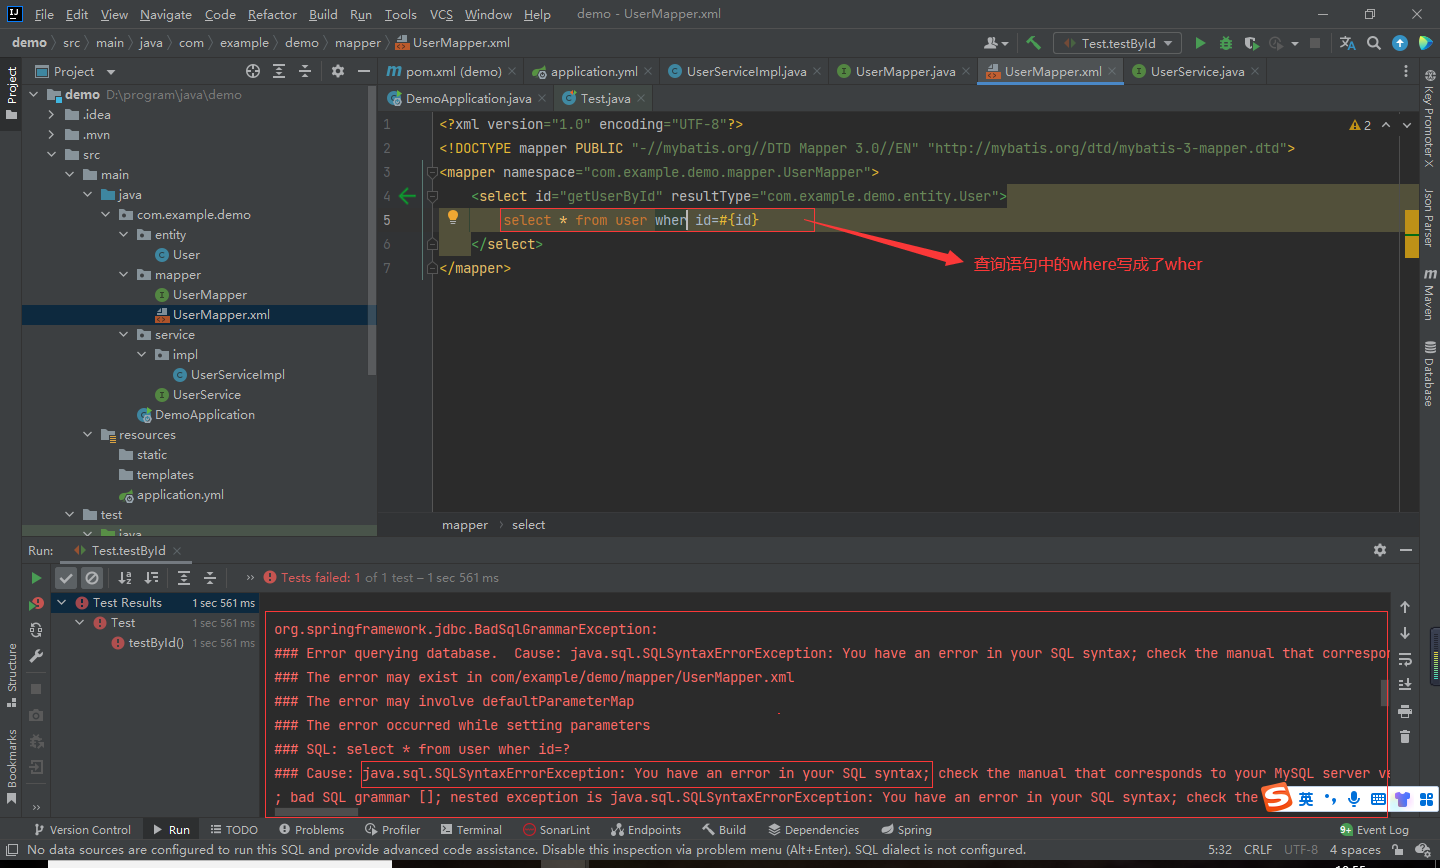Screen dimensions: 1440x868
Task: Toggle scroll to end in console
Action: (1405, 685)
